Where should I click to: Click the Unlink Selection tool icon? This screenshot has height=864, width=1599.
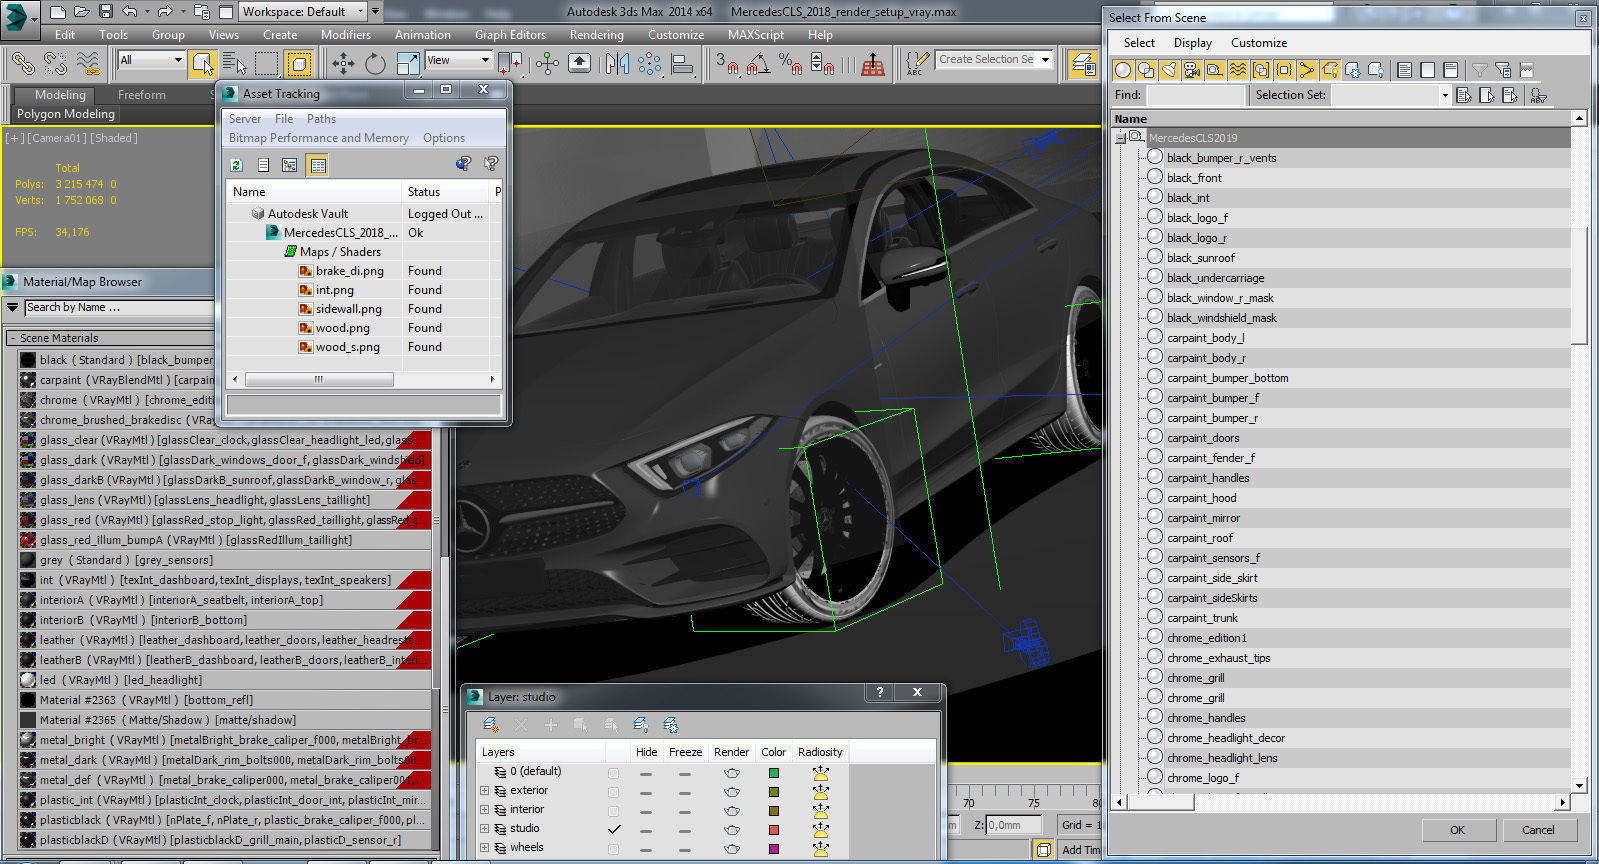point(56,63)
